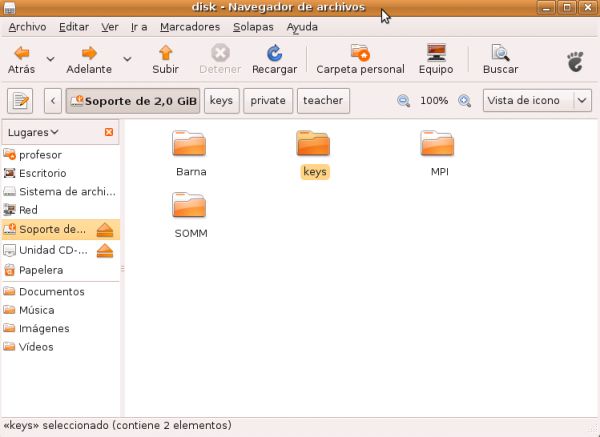
Task: Click the Equipo computer icon
Action: click(x=436, y=53)
